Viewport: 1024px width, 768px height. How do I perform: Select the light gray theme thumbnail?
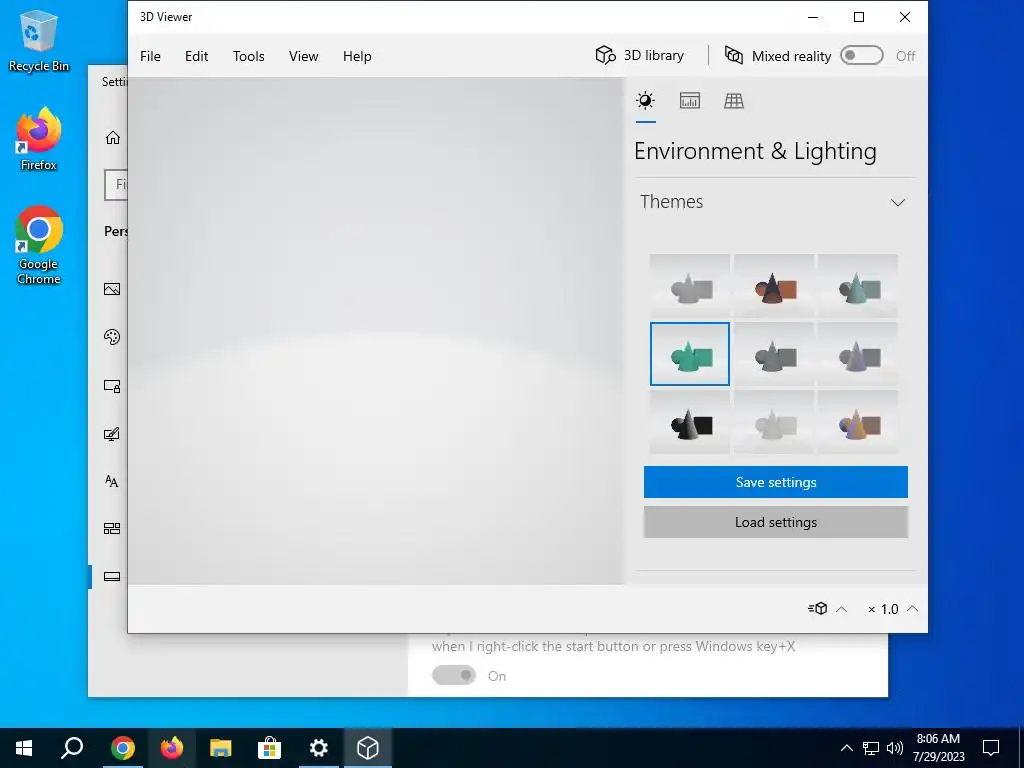(690, 286)
